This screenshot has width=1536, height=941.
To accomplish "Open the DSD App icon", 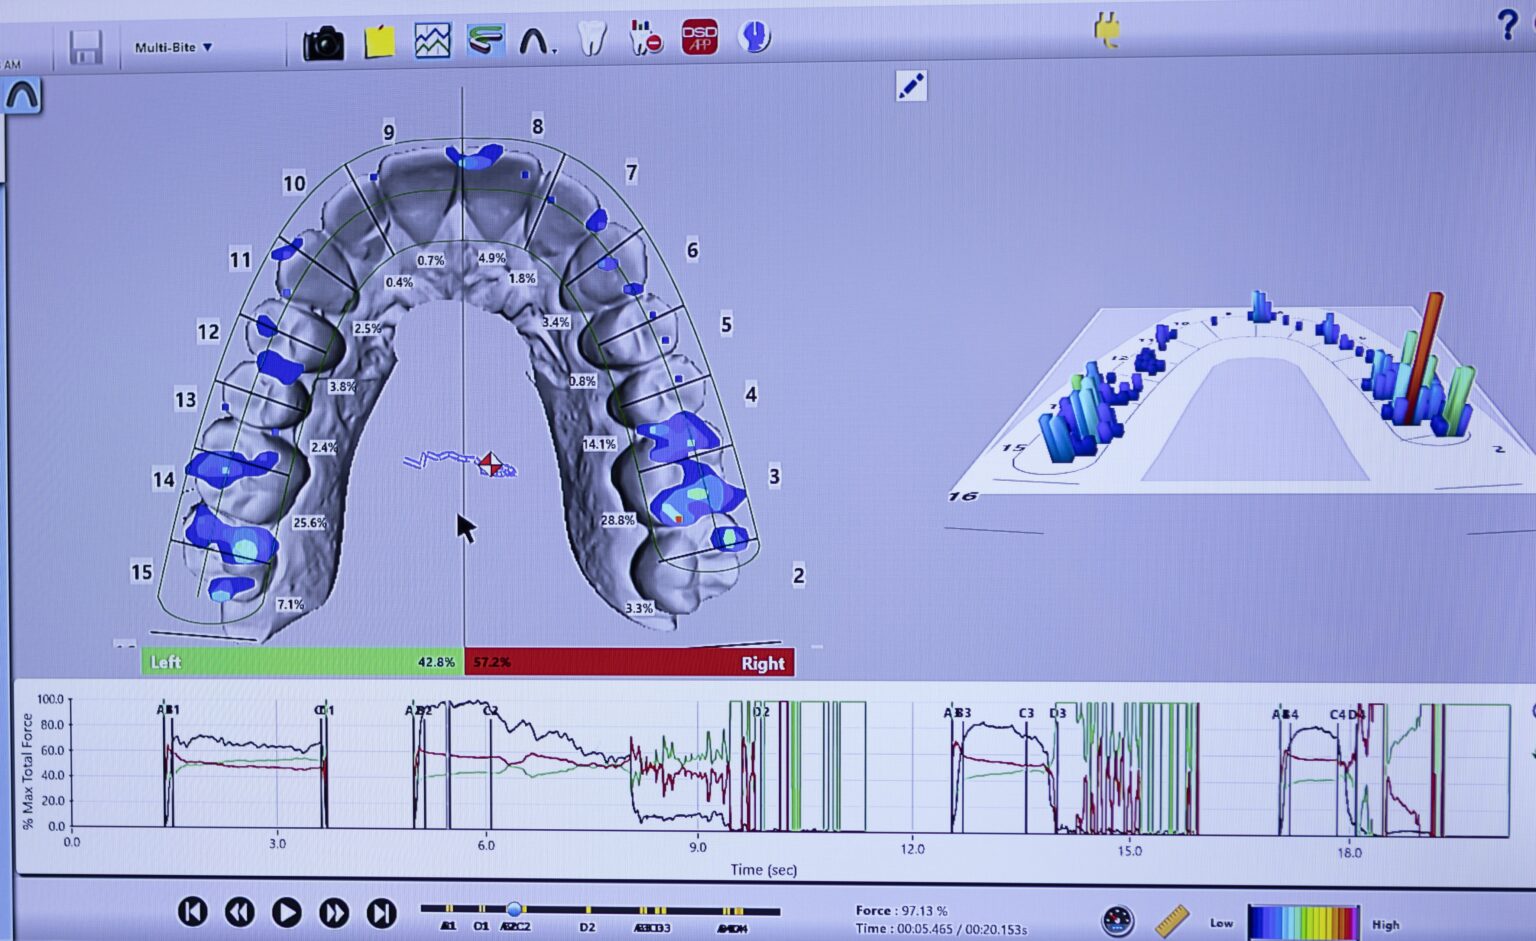I will coord(699,38).
